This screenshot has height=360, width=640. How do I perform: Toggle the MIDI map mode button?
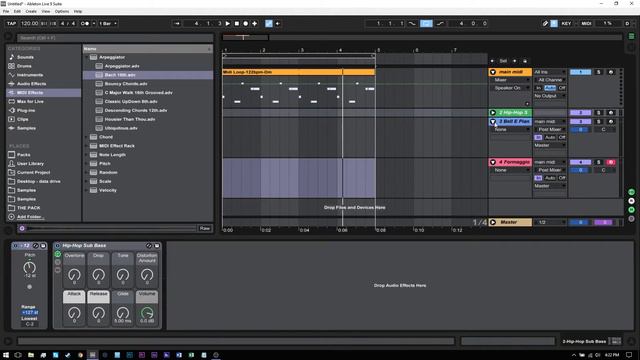tap(587, 24)
